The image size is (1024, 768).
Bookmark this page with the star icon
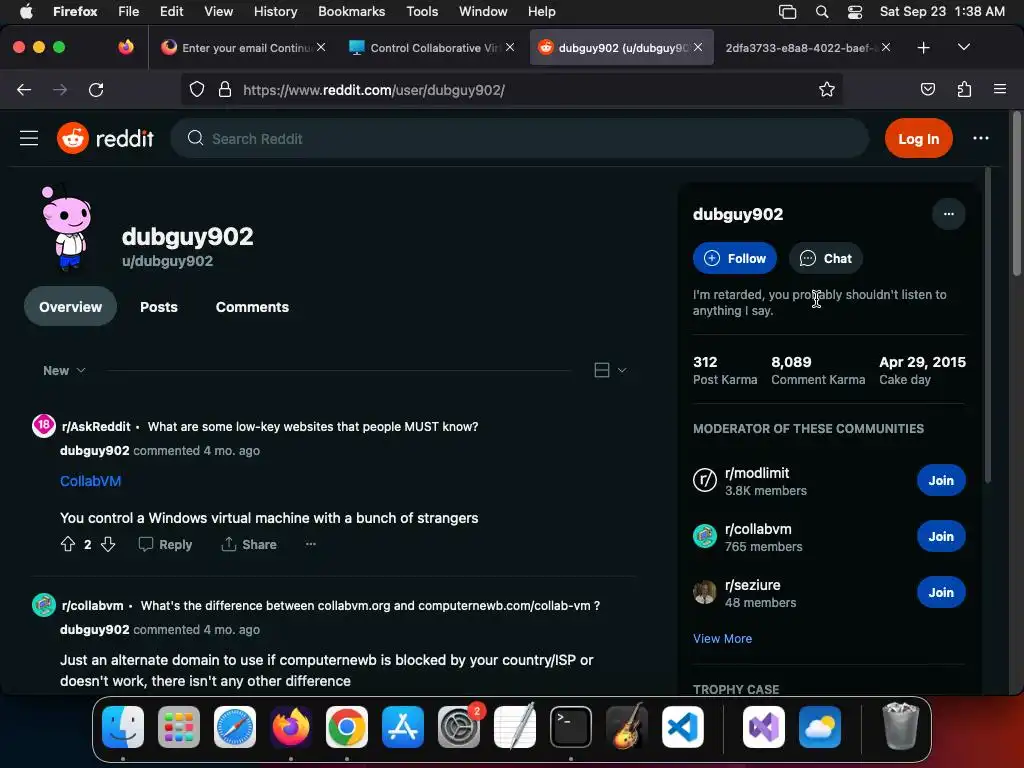click(827, 89)
